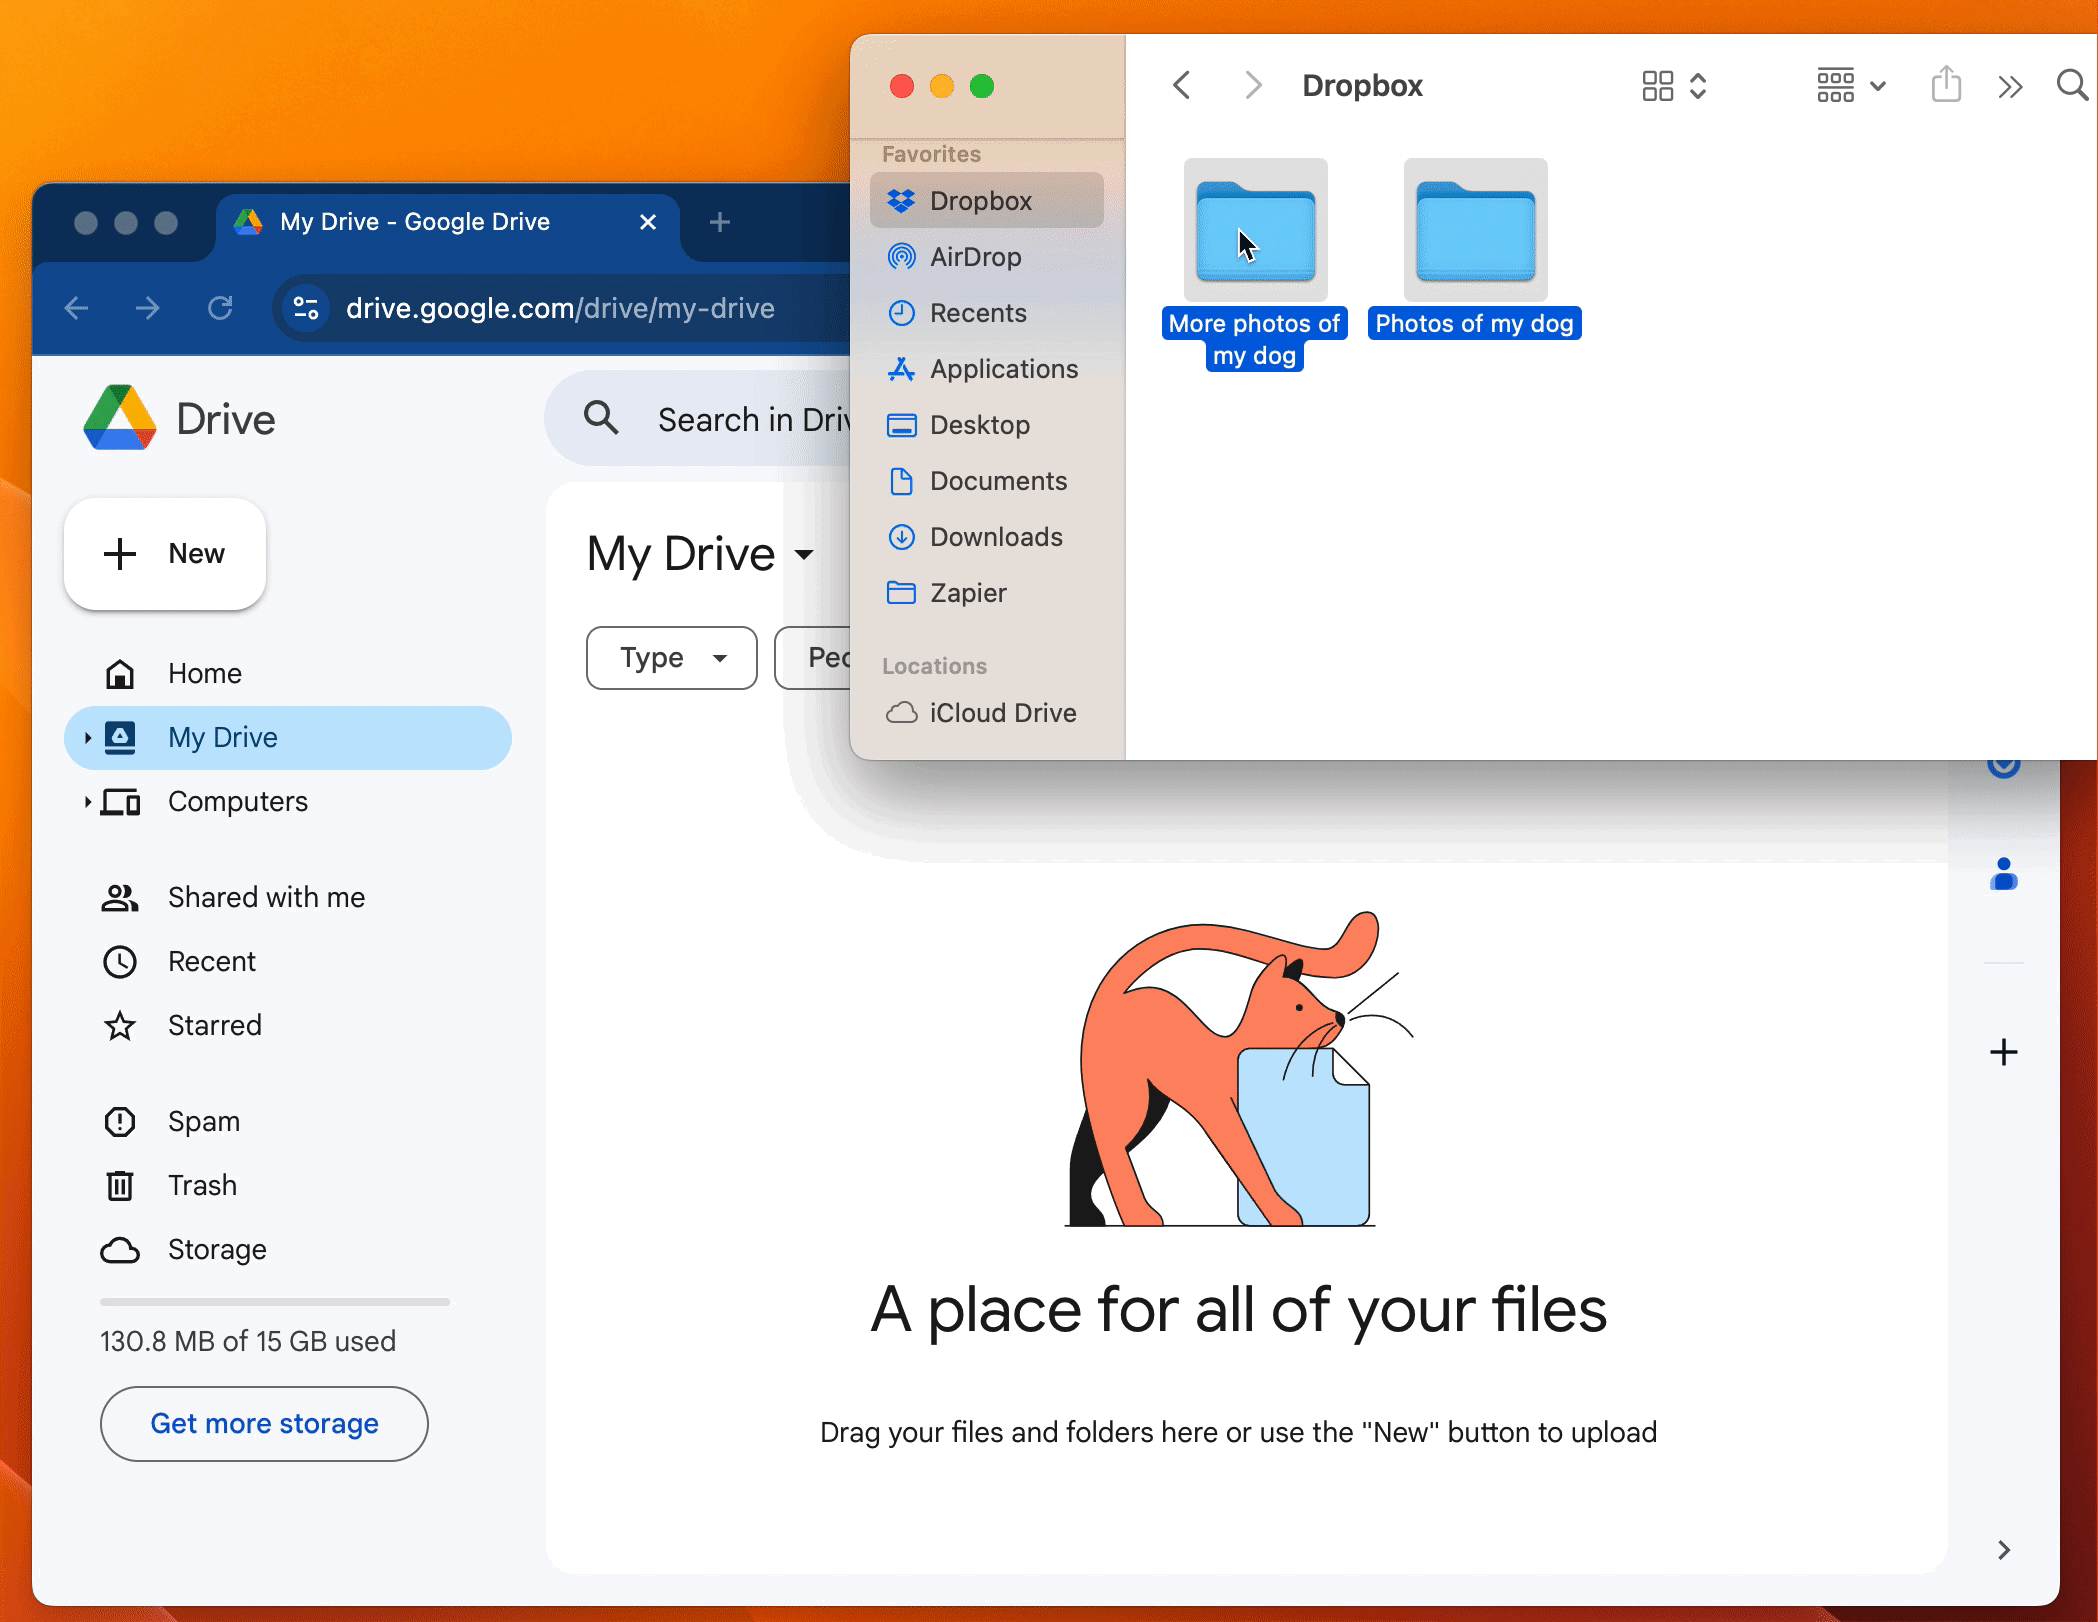This screenshot has height=1622, width=2098.
Task: Click the browser address bar URL
Action: point(560,308)
